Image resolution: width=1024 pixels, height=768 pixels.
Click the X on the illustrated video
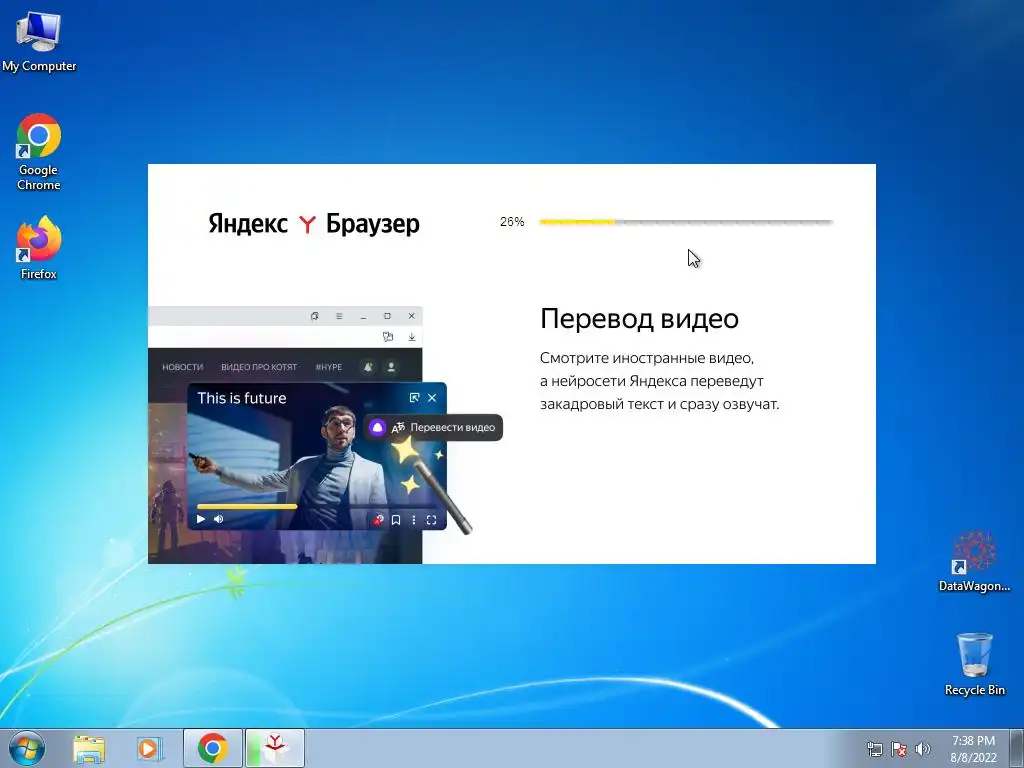[x=432, y=398]
